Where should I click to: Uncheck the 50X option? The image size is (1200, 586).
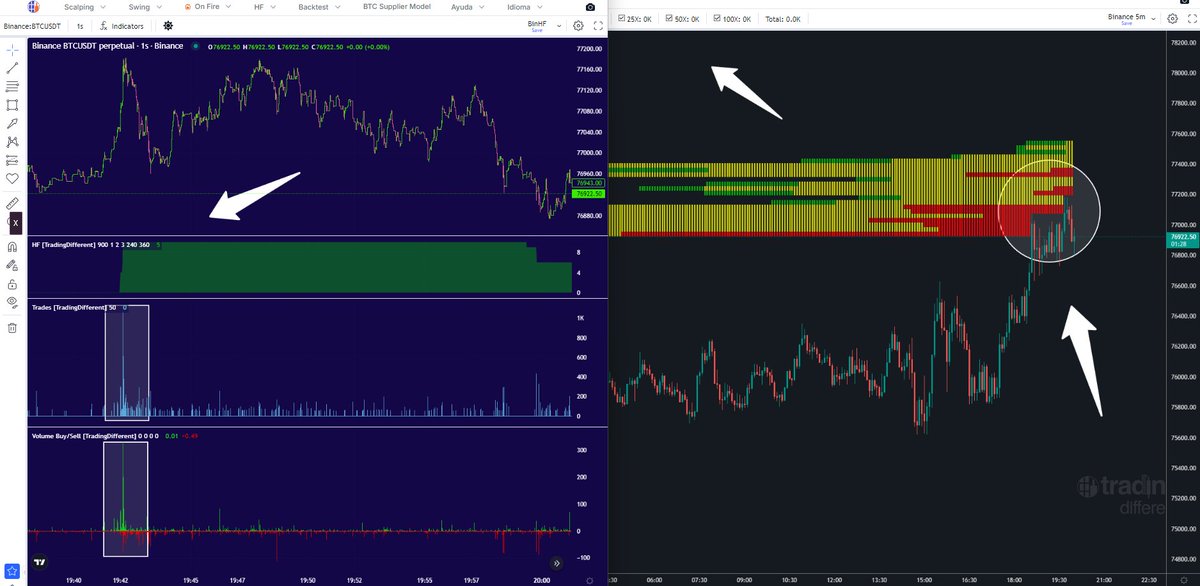click(x=669, y=18)
